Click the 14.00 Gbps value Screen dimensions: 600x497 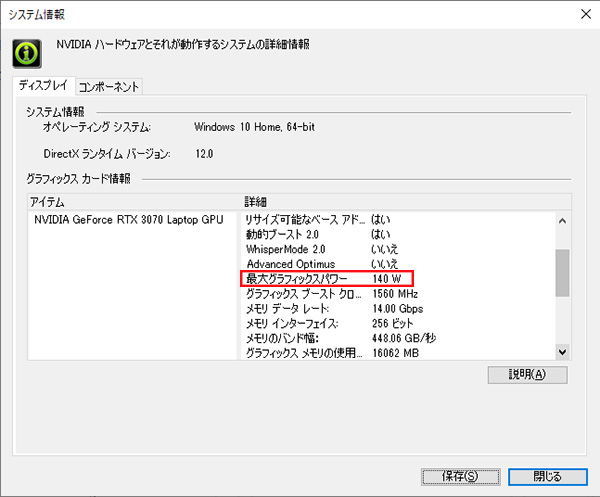398,309
